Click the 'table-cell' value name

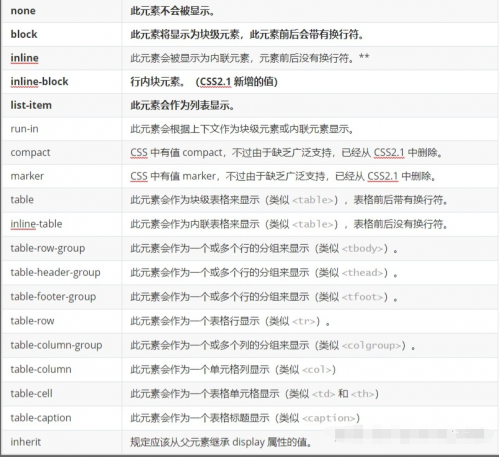(31, 393)
